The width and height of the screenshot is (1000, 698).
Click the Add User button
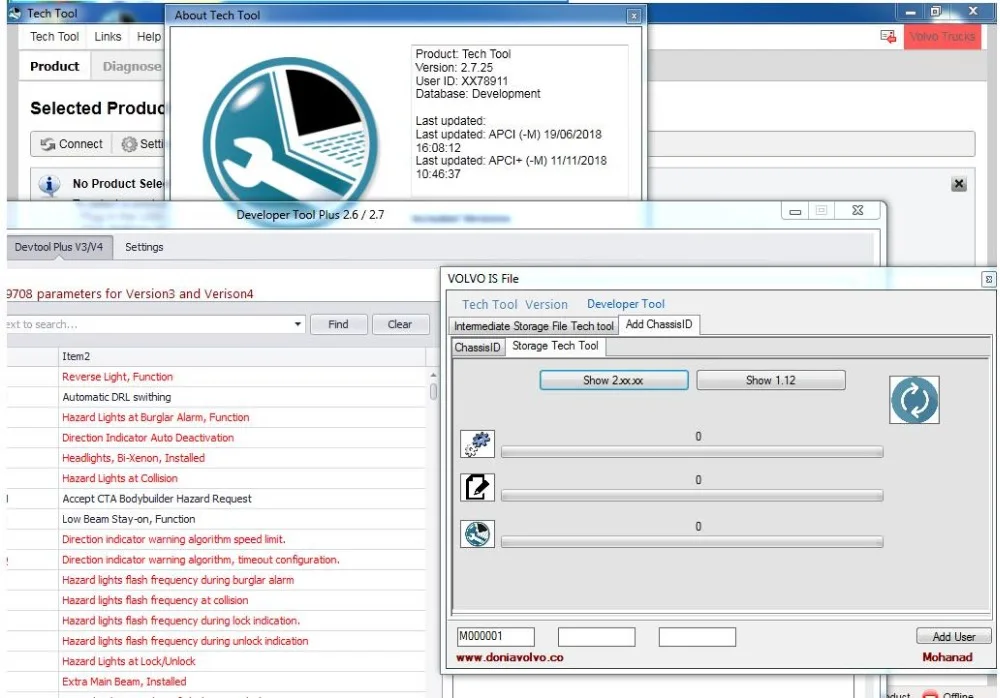(x=953, y=636)
